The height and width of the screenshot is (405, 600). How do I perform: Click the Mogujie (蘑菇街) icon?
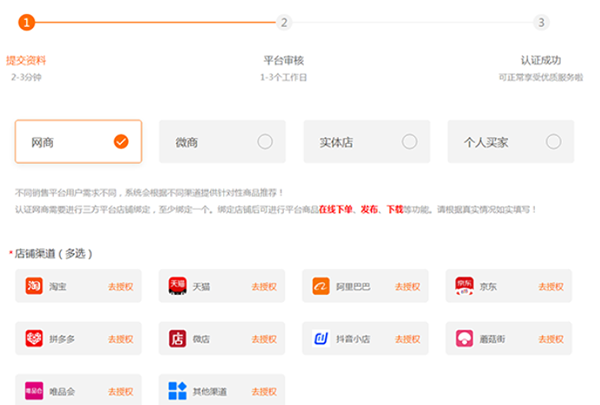[465, 338]
